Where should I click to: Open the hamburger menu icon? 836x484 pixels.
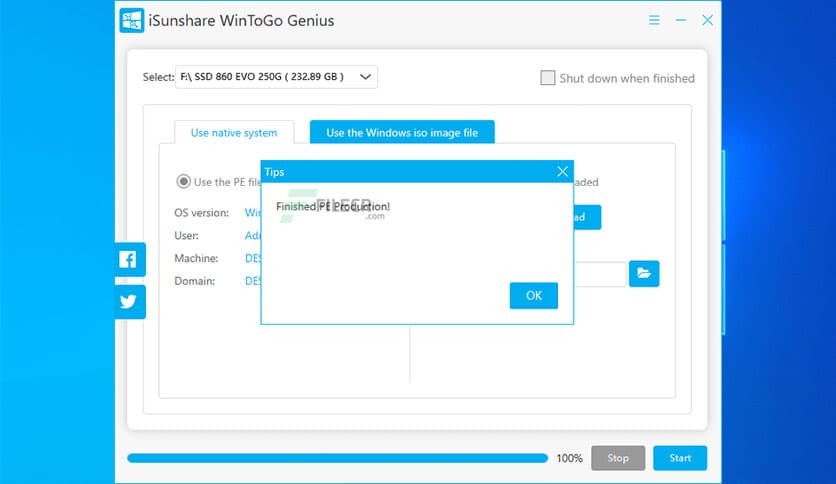click(654, 20)
